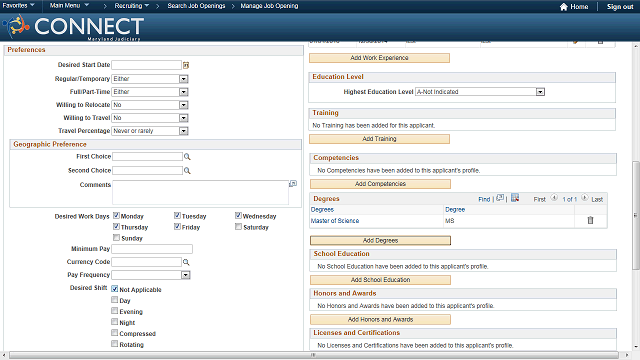
Task: Click the Currency Code lookup magnifier
Action: pos(186,262)
